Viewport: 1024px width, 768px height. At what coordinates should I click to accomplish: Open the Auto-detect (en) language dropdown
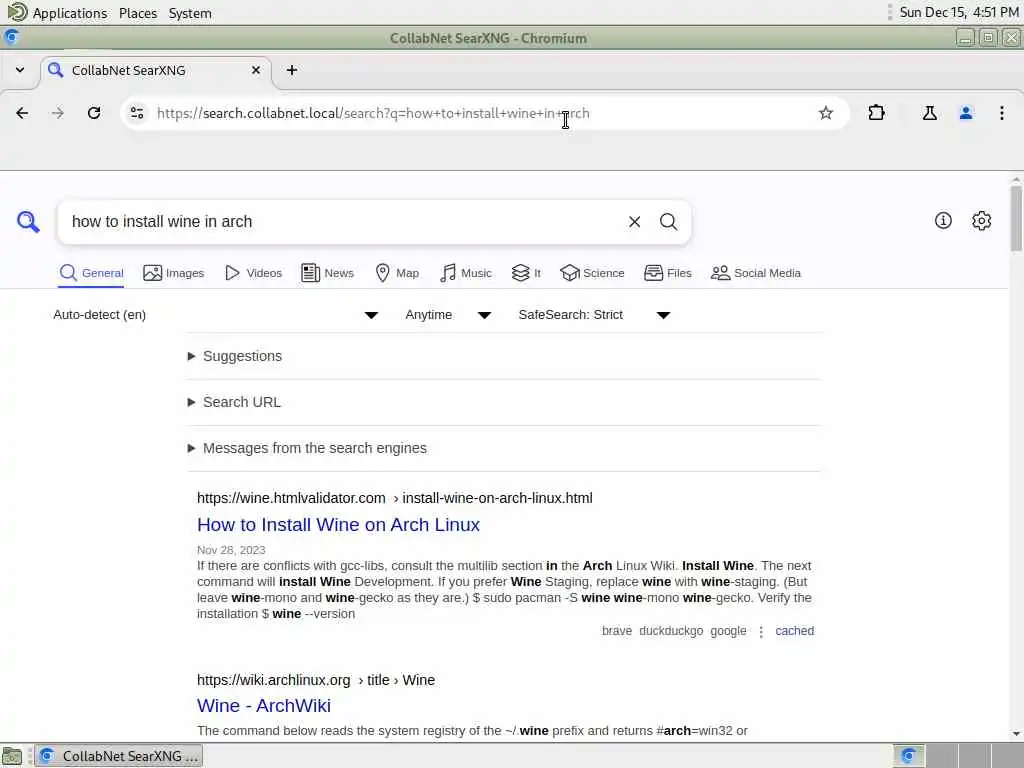coord(216,315)
